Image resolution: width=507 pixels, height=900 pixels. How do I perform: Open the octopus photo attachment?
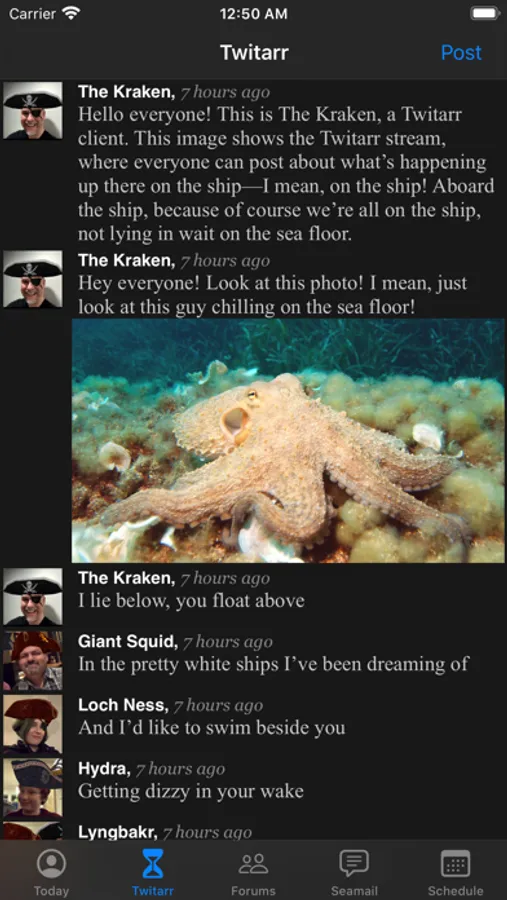pos(288,441)
